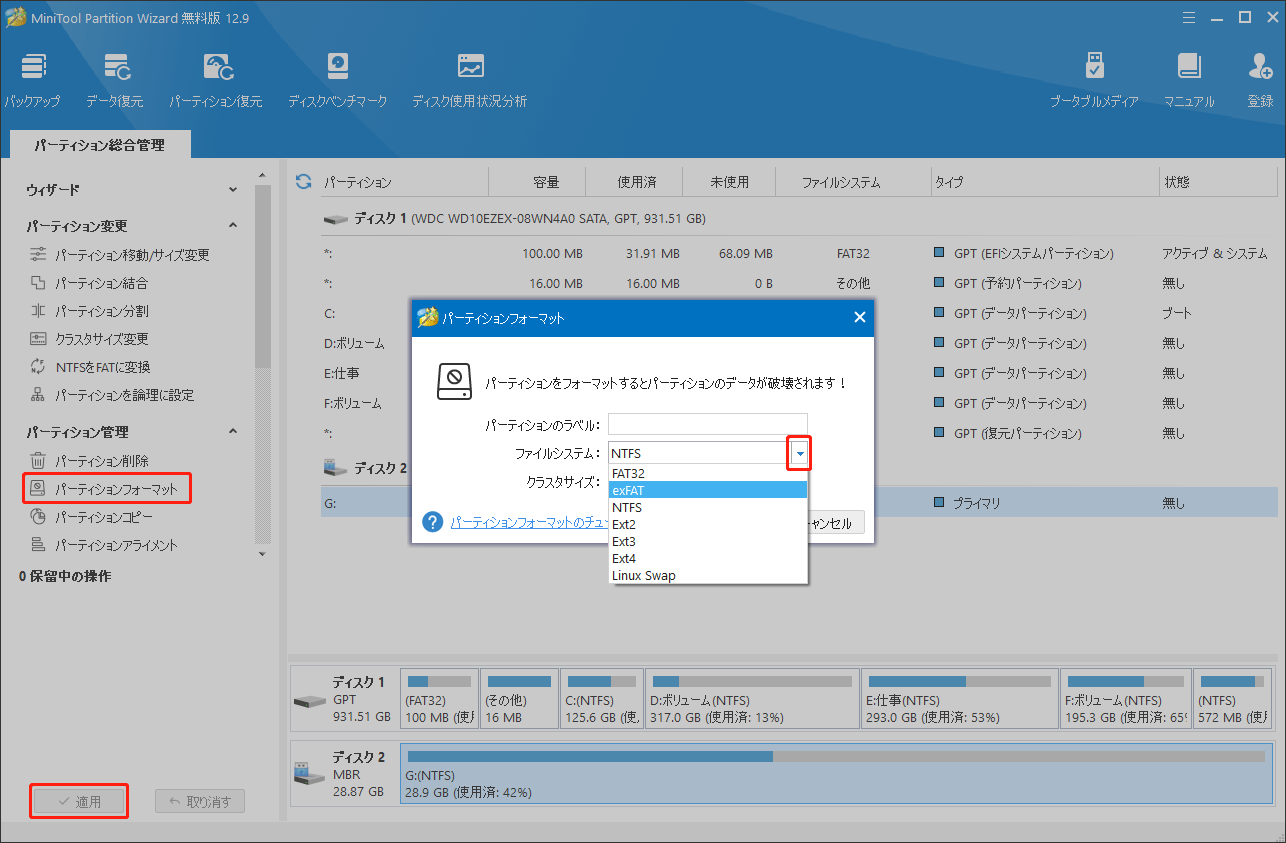
Task: Select F:ボリューム(NTFS) block in disk map
Action: pyautogui.click(x=1126, y=699)
